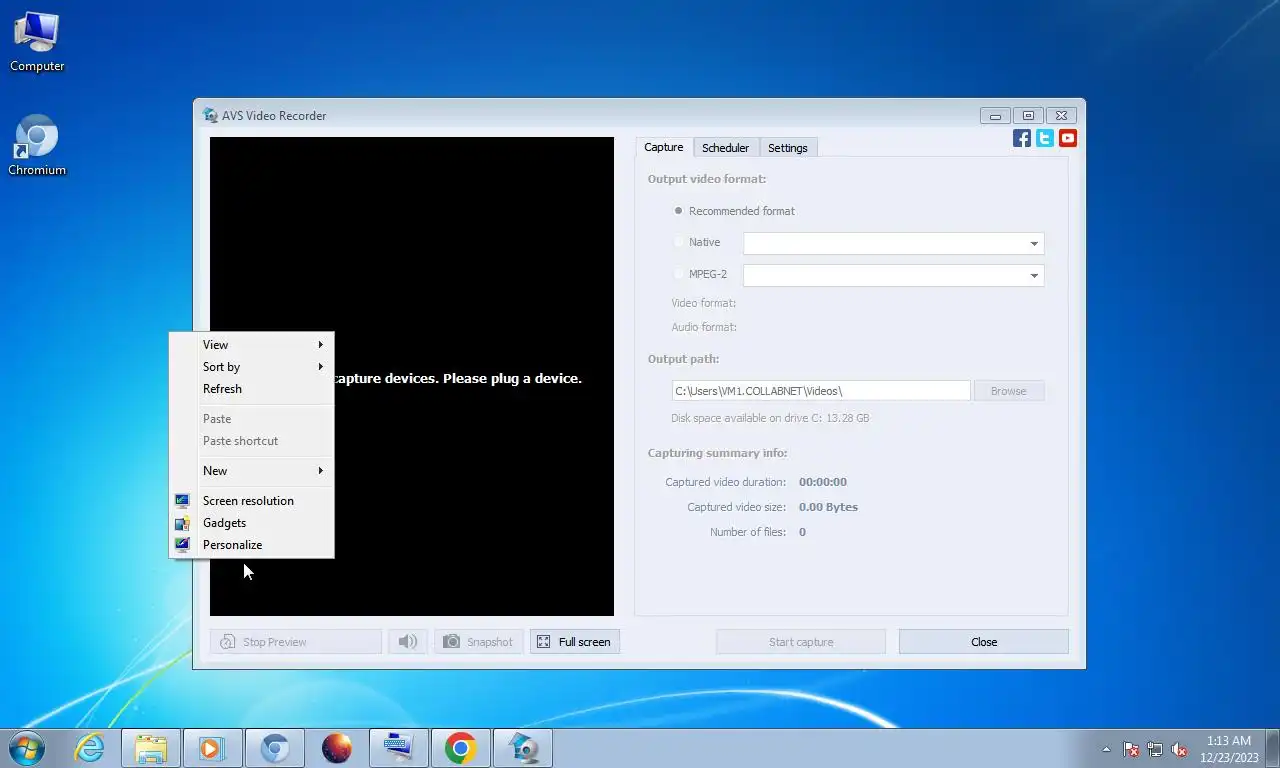Switch to Google Chrome taskbar icon
1280x768 pixels.
pos(461,748)
